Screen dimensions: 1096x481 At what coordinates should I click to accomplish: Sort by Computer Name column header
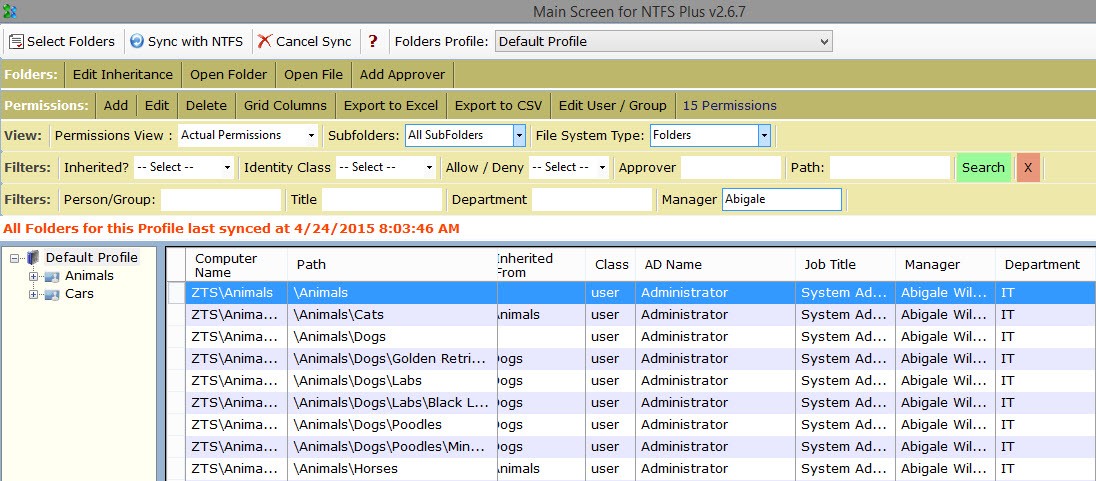[x=236, y=265]
